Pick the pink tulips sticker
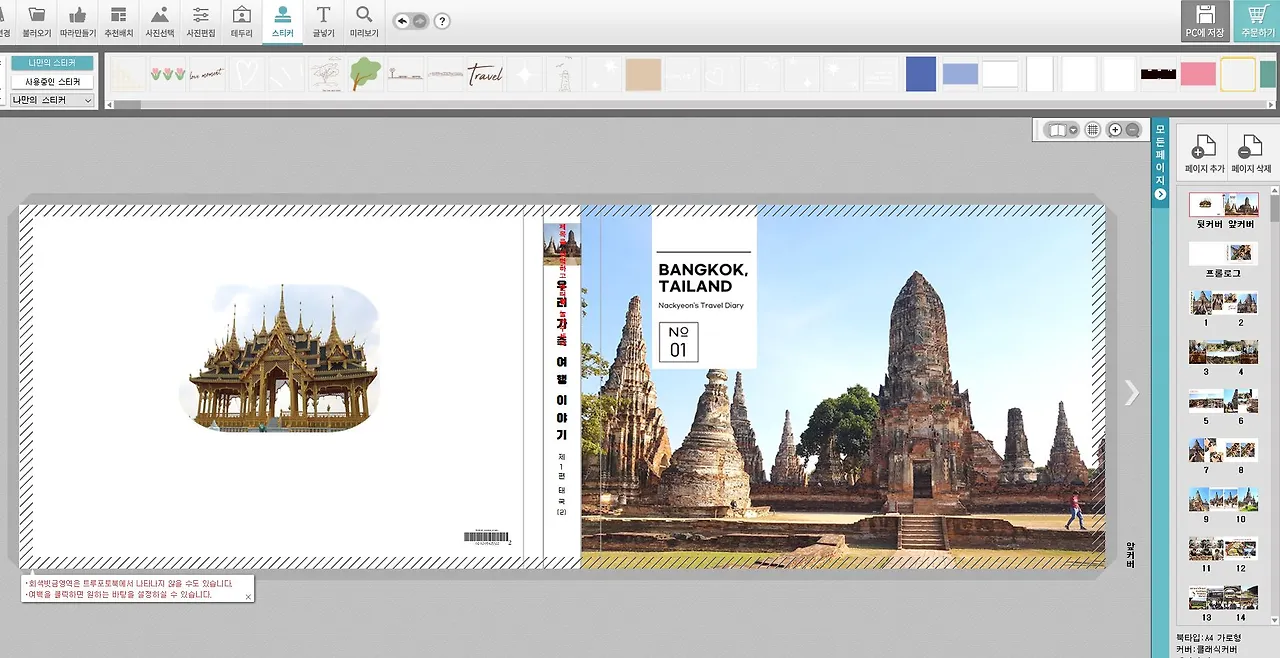The width and height of the screenshot is (1280, 658). [x=167, y=74]
